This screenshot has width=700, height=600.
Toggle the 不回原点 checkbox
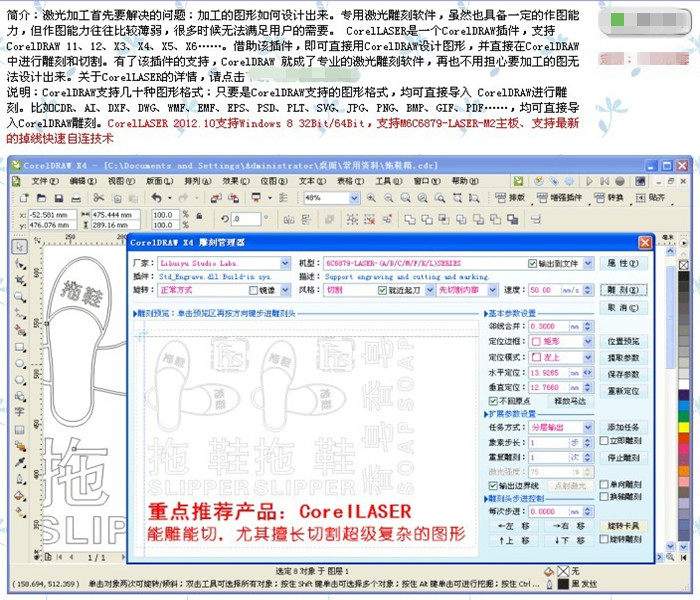click(493, 401)
